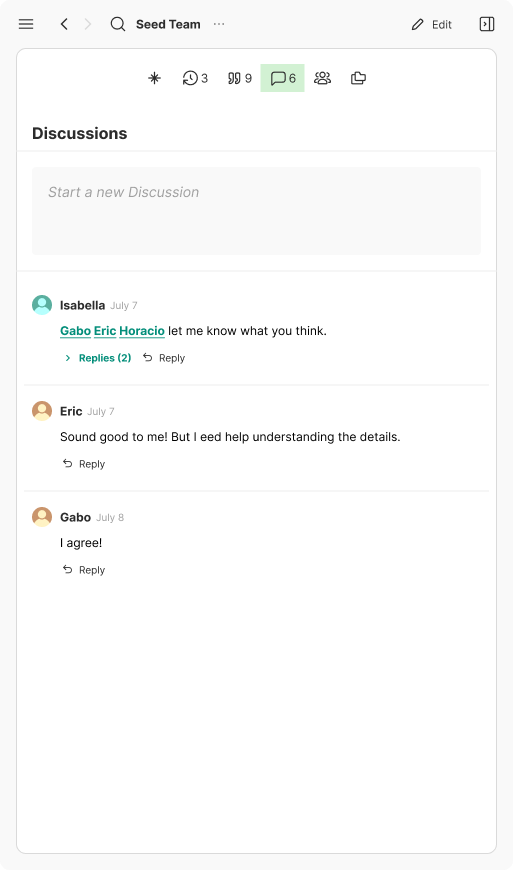Screen dimensions: 513x870
Task: Click Start a new Discussion field
Action: [x=256, y=211]
